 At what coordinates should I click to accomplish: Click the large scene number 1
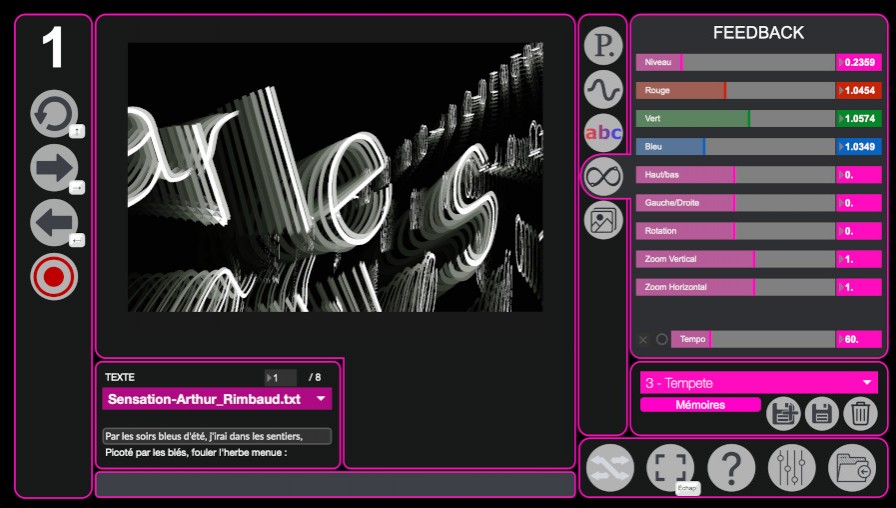point(53,48)
